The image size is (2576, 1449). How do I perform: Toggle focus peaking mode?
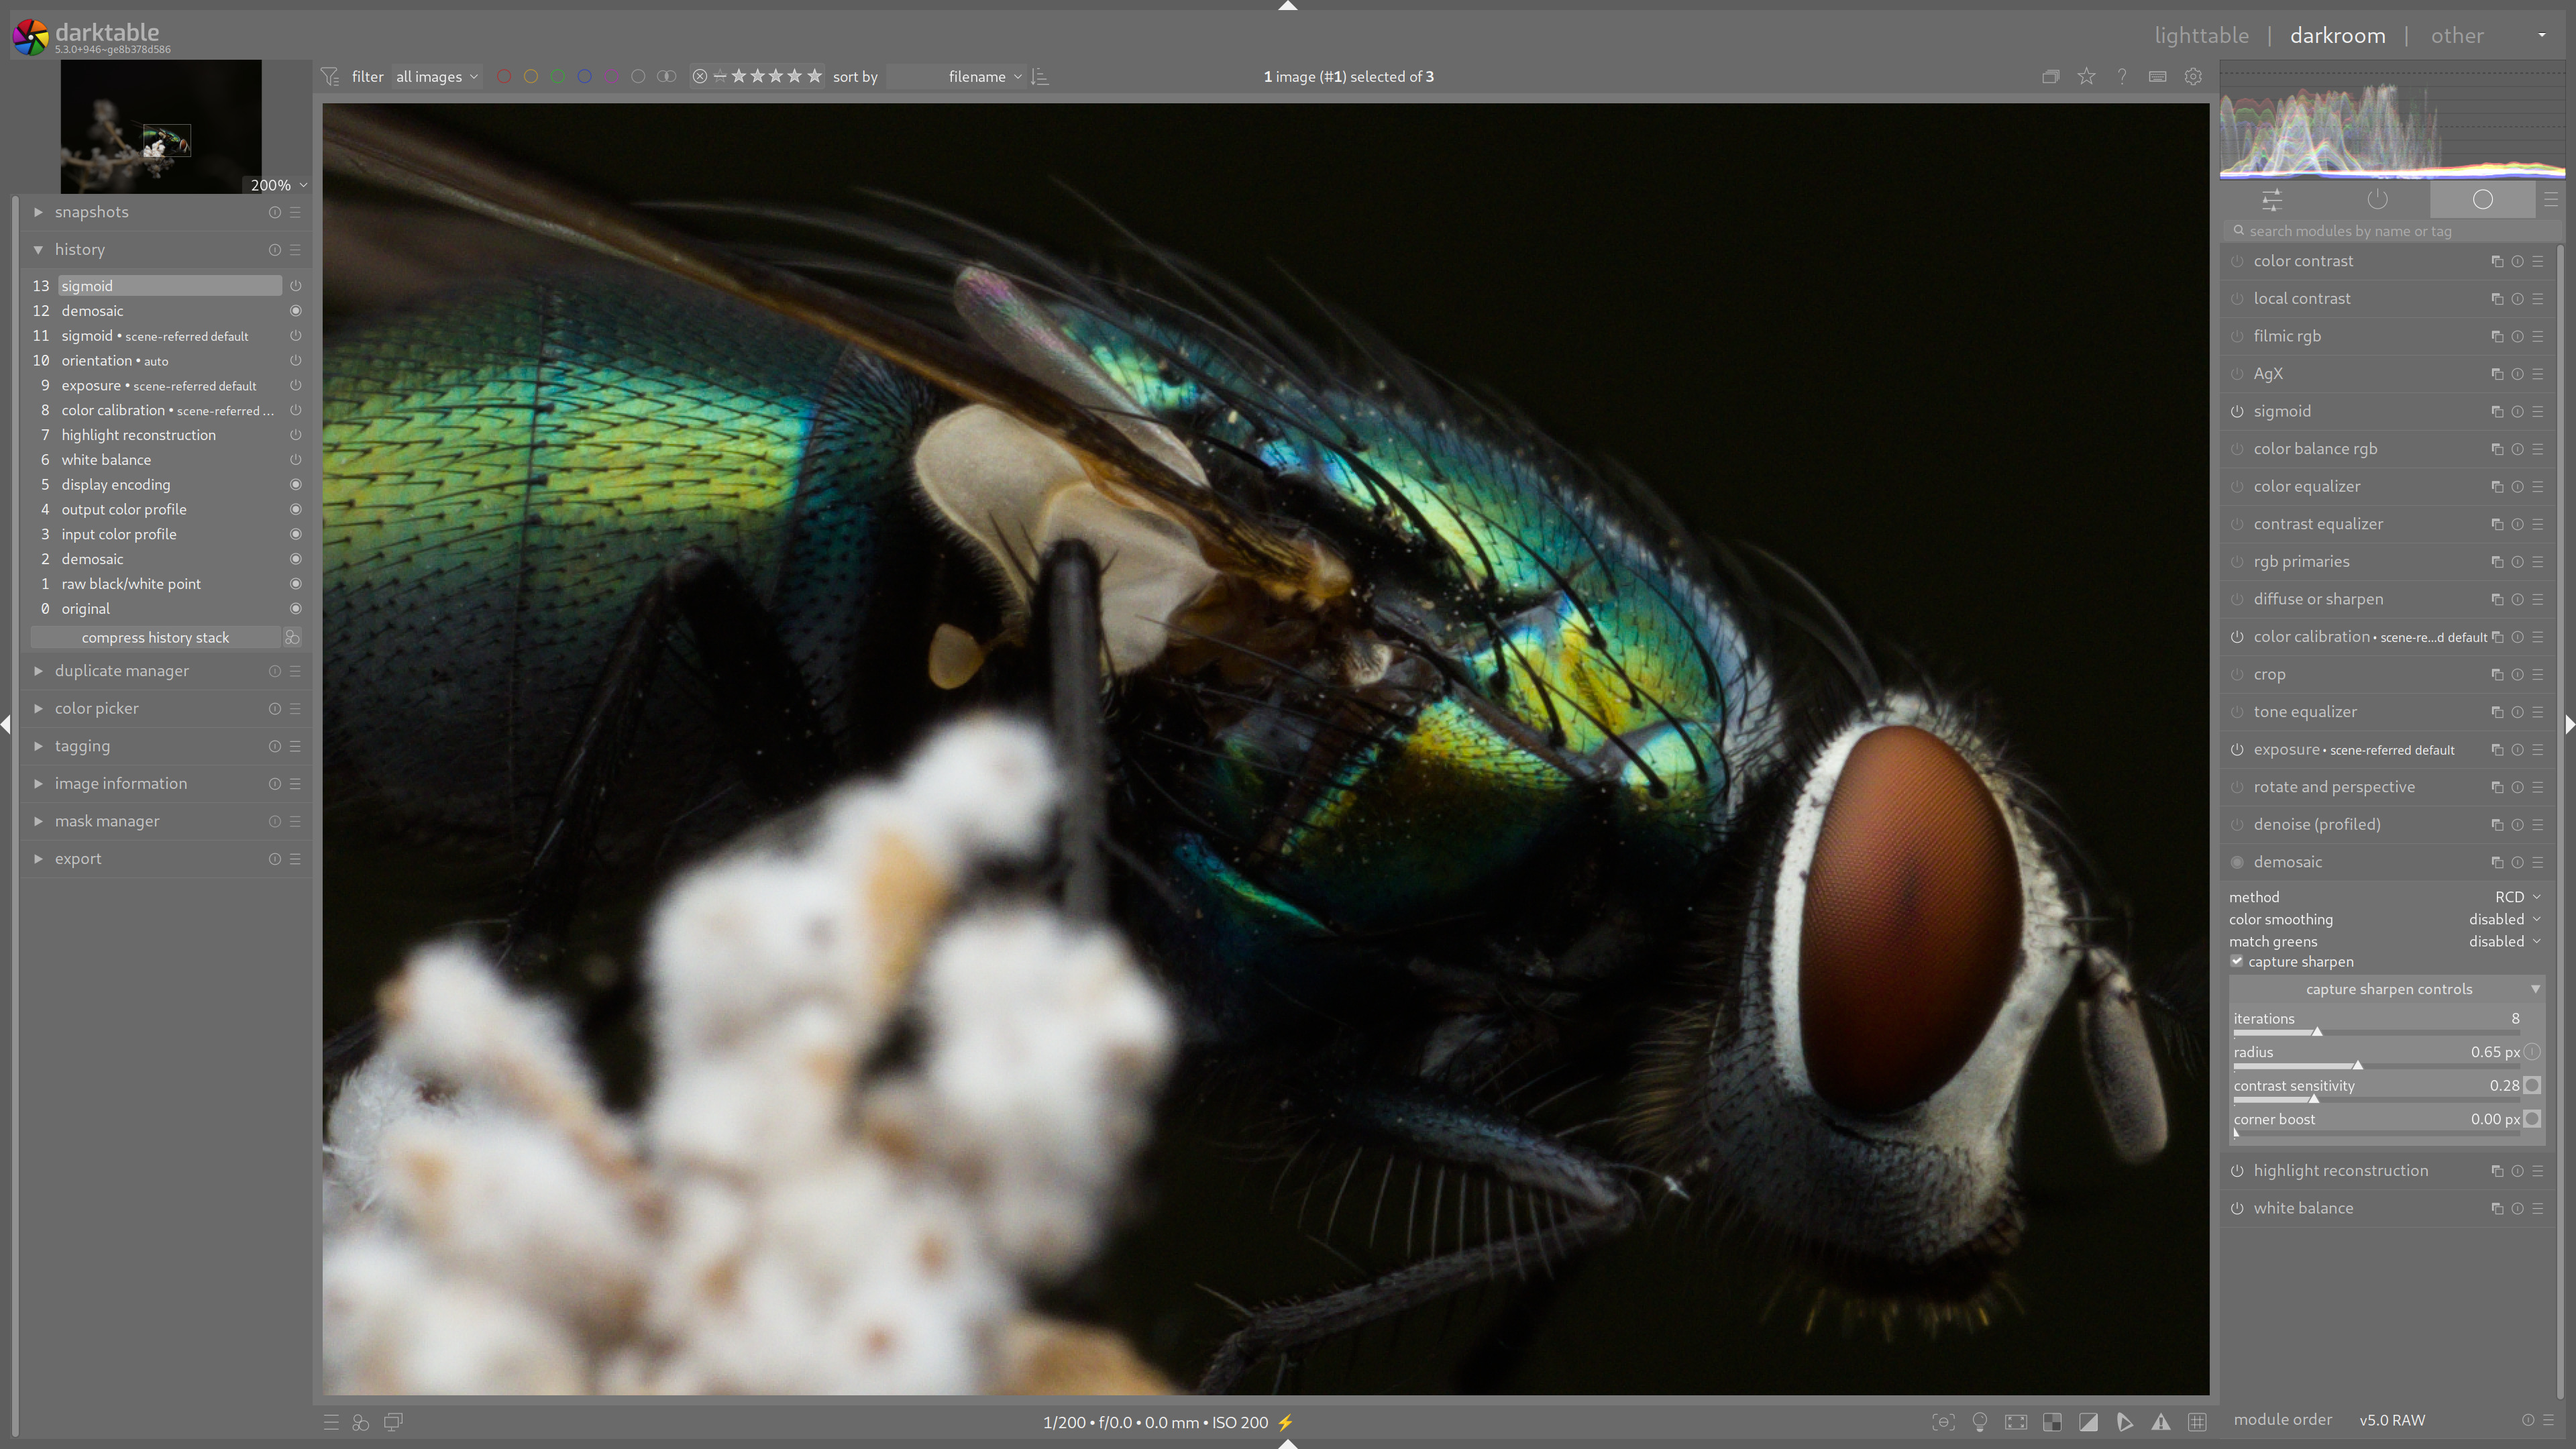coord(1943,1422)
